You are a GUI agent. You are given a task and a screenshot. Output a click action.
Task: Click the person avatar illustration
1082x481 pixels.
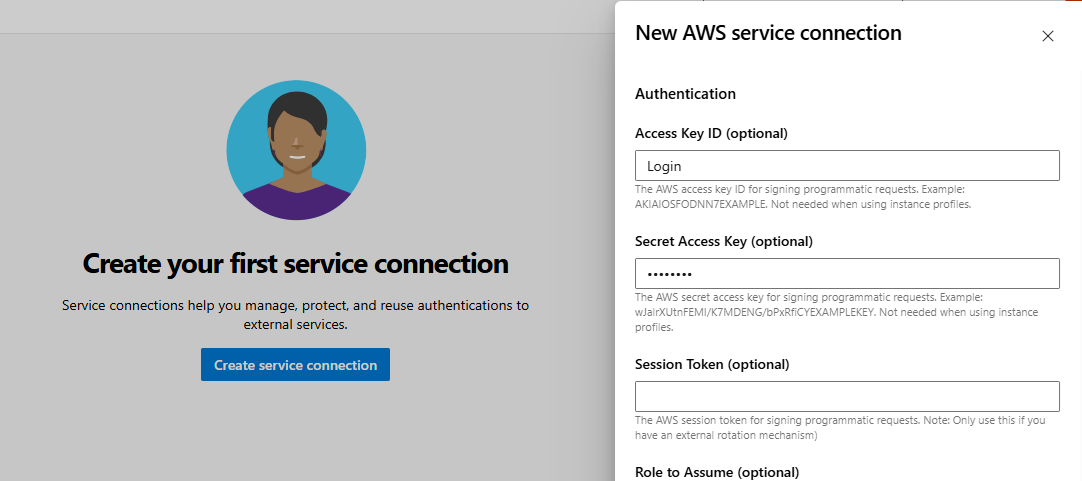tap(296, 150)
